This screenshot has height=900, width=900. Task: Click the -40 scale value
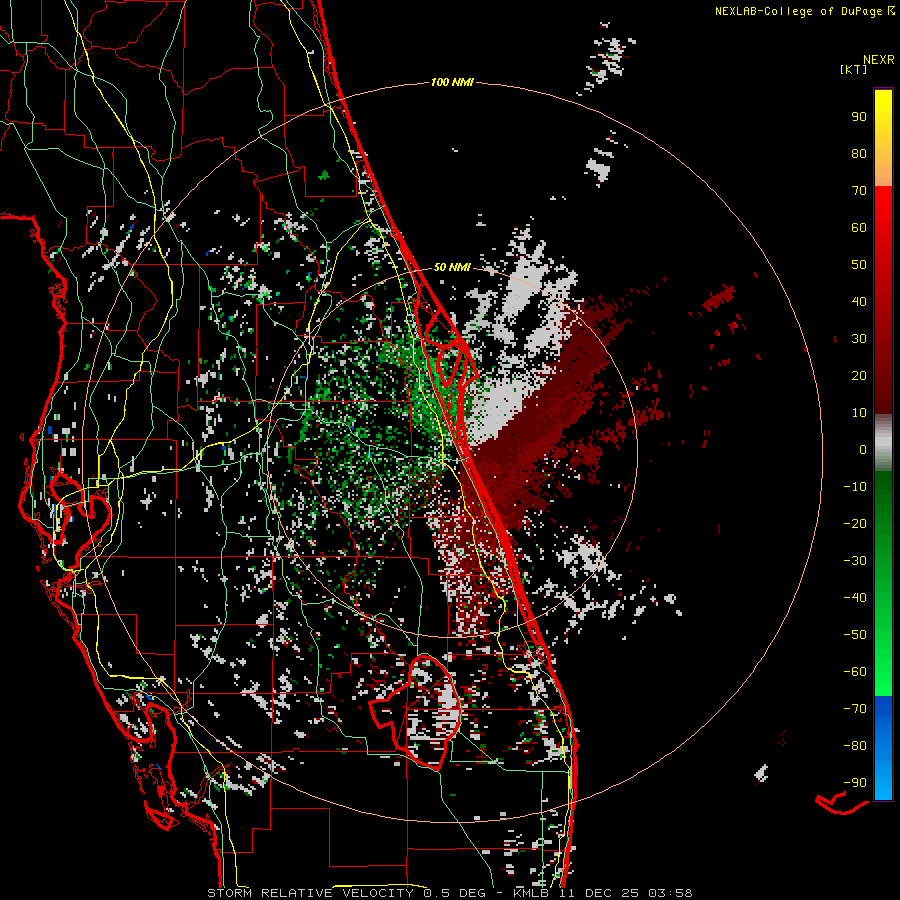(x=855, y=598)
